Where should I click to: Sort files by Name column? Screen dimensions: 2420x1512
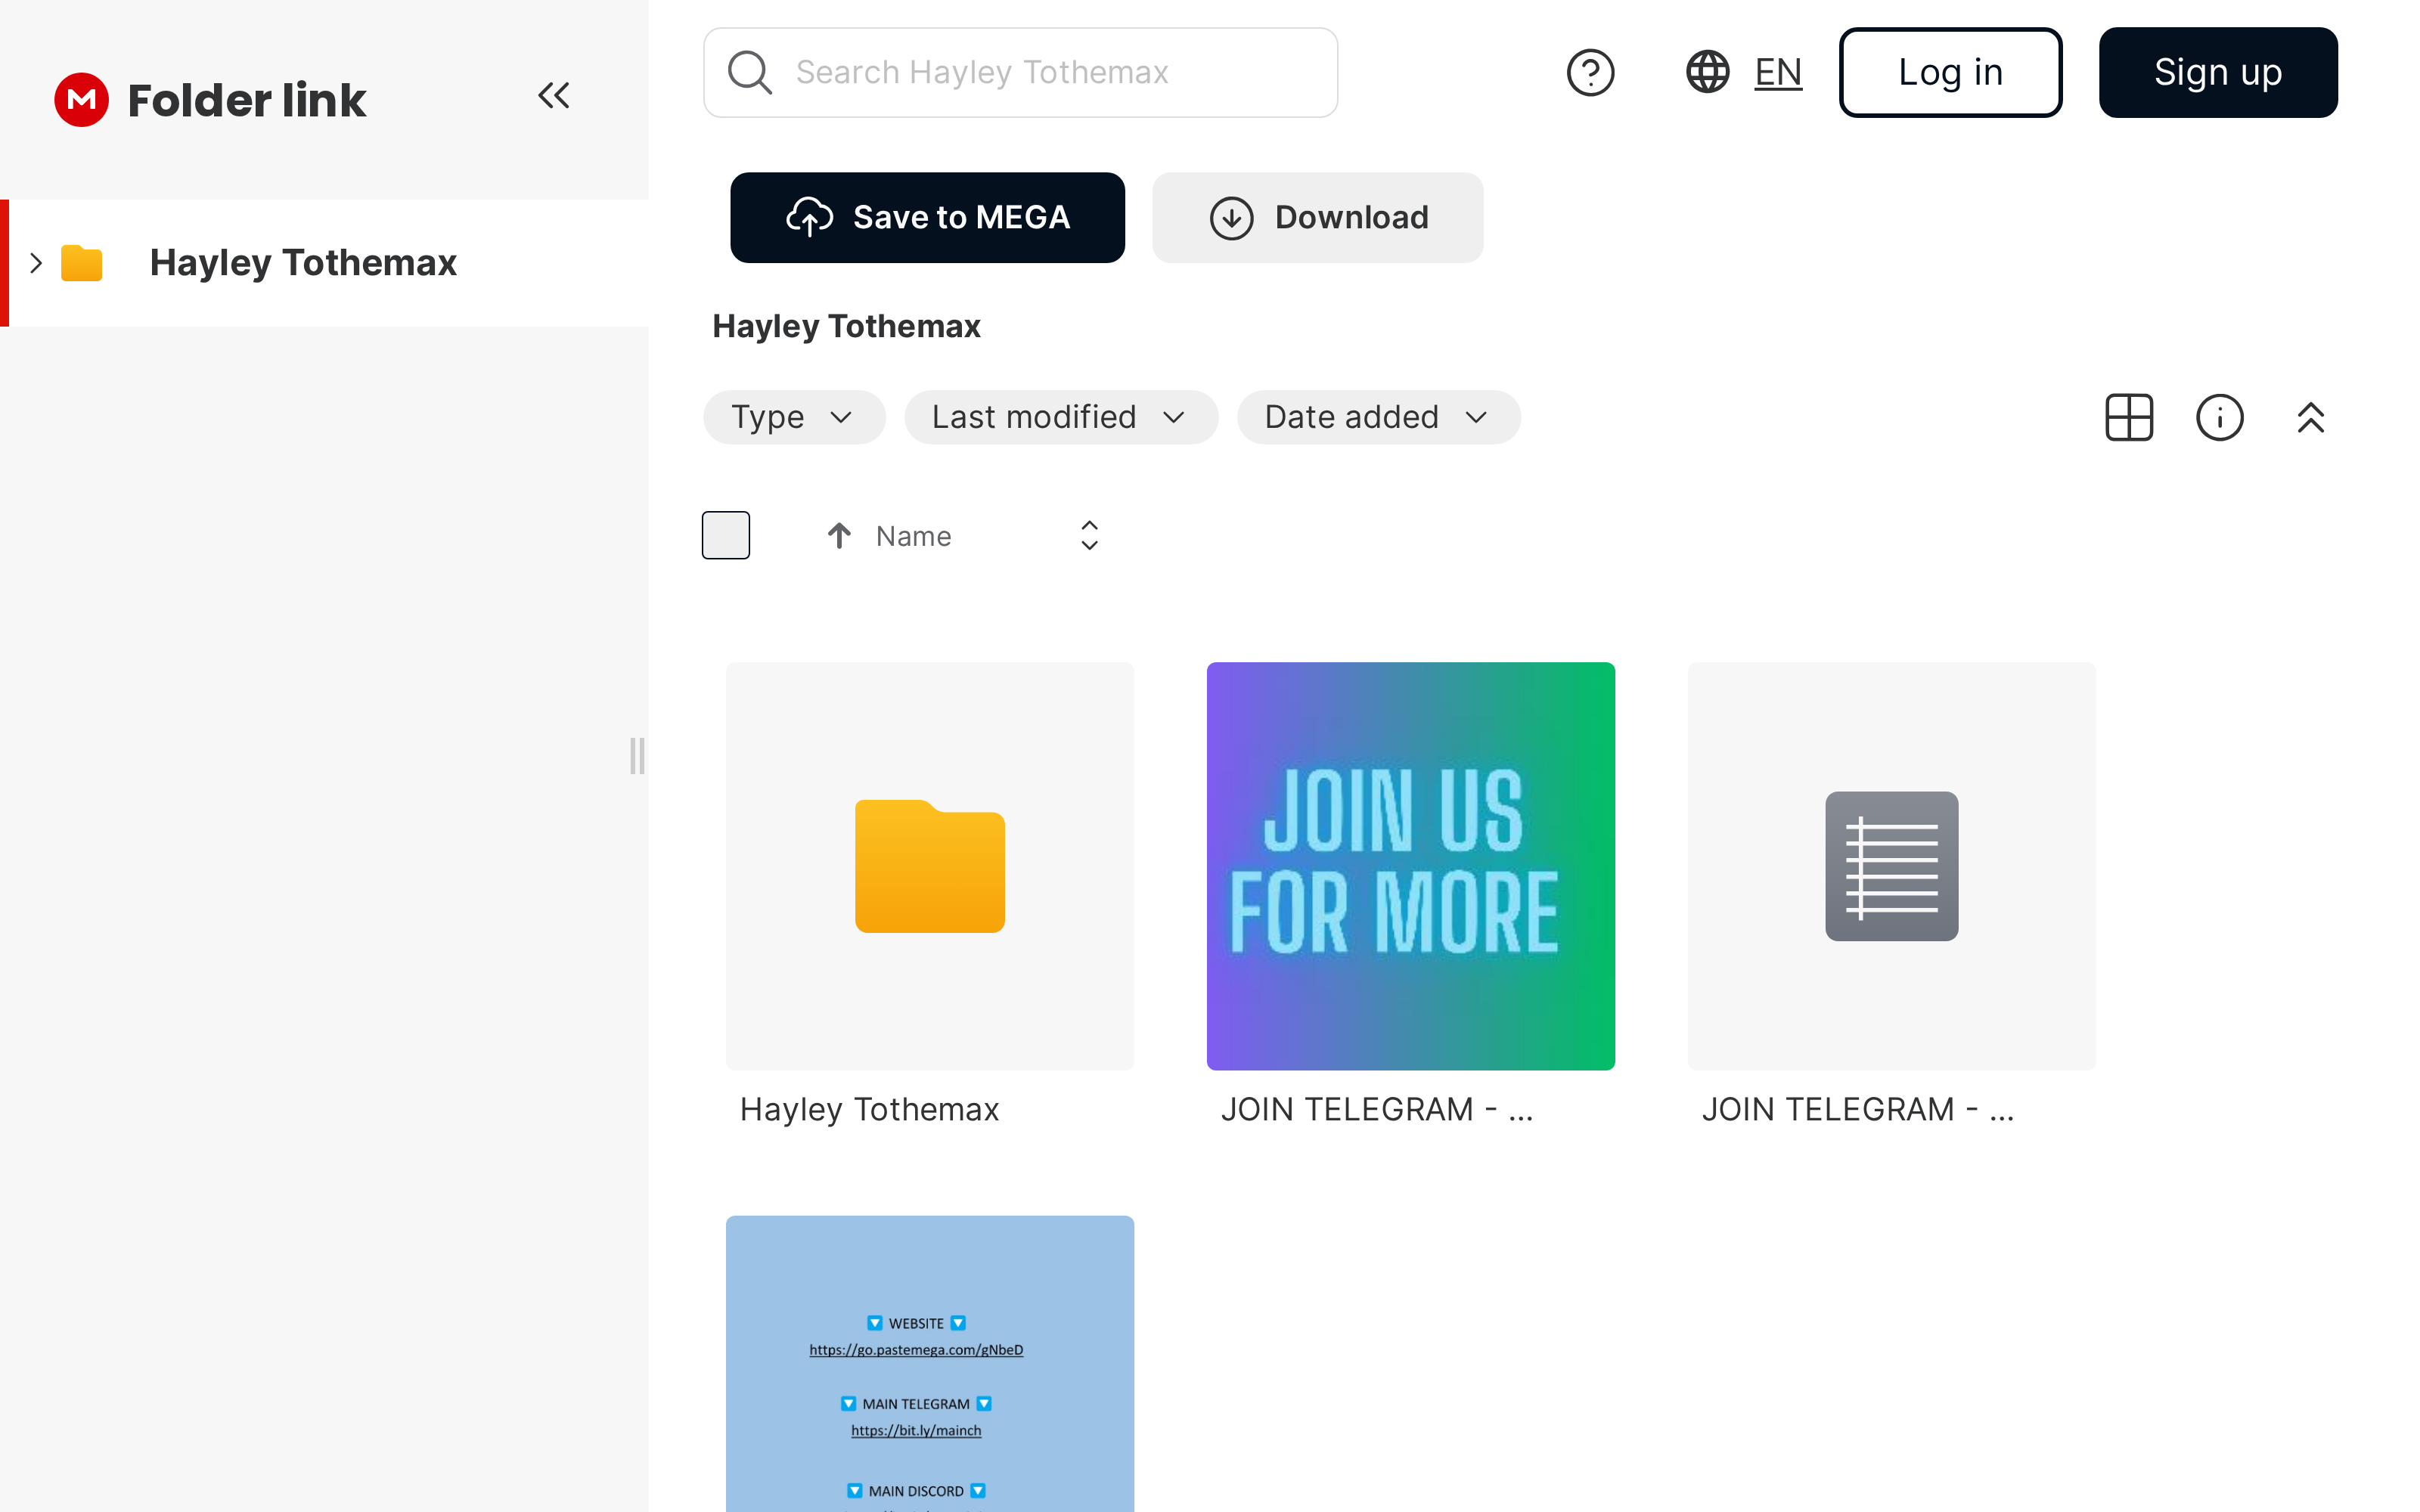[913, 536]
